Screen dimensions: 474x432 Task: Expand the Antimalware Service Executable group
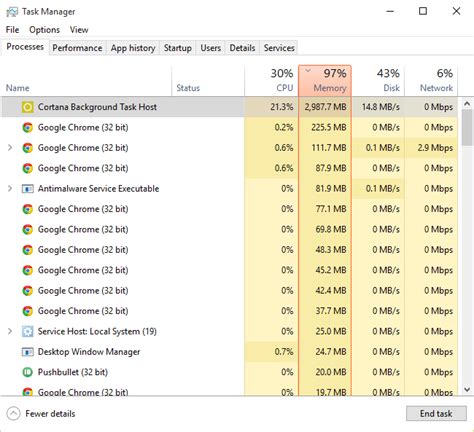point(10,189)
